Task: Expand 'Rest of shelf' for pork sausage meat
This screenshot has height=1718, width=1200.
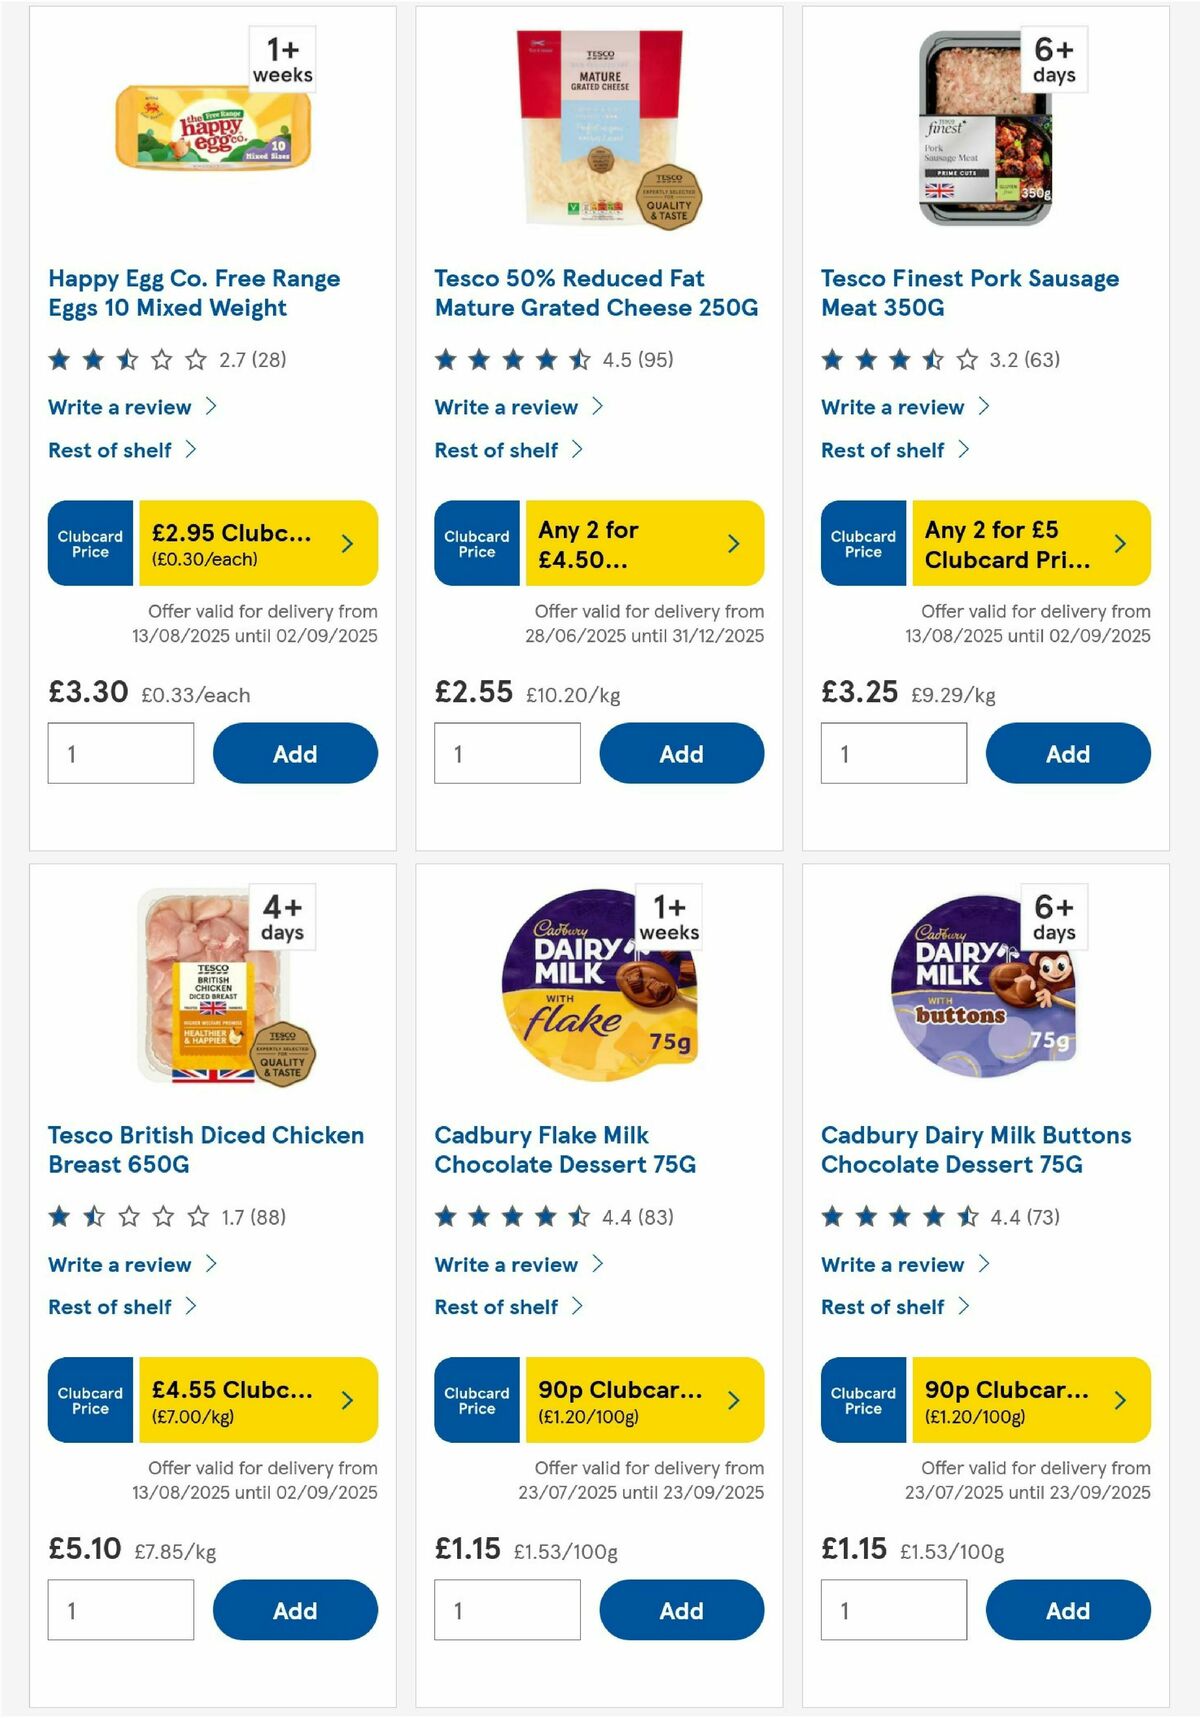Action: click(882, 450)
